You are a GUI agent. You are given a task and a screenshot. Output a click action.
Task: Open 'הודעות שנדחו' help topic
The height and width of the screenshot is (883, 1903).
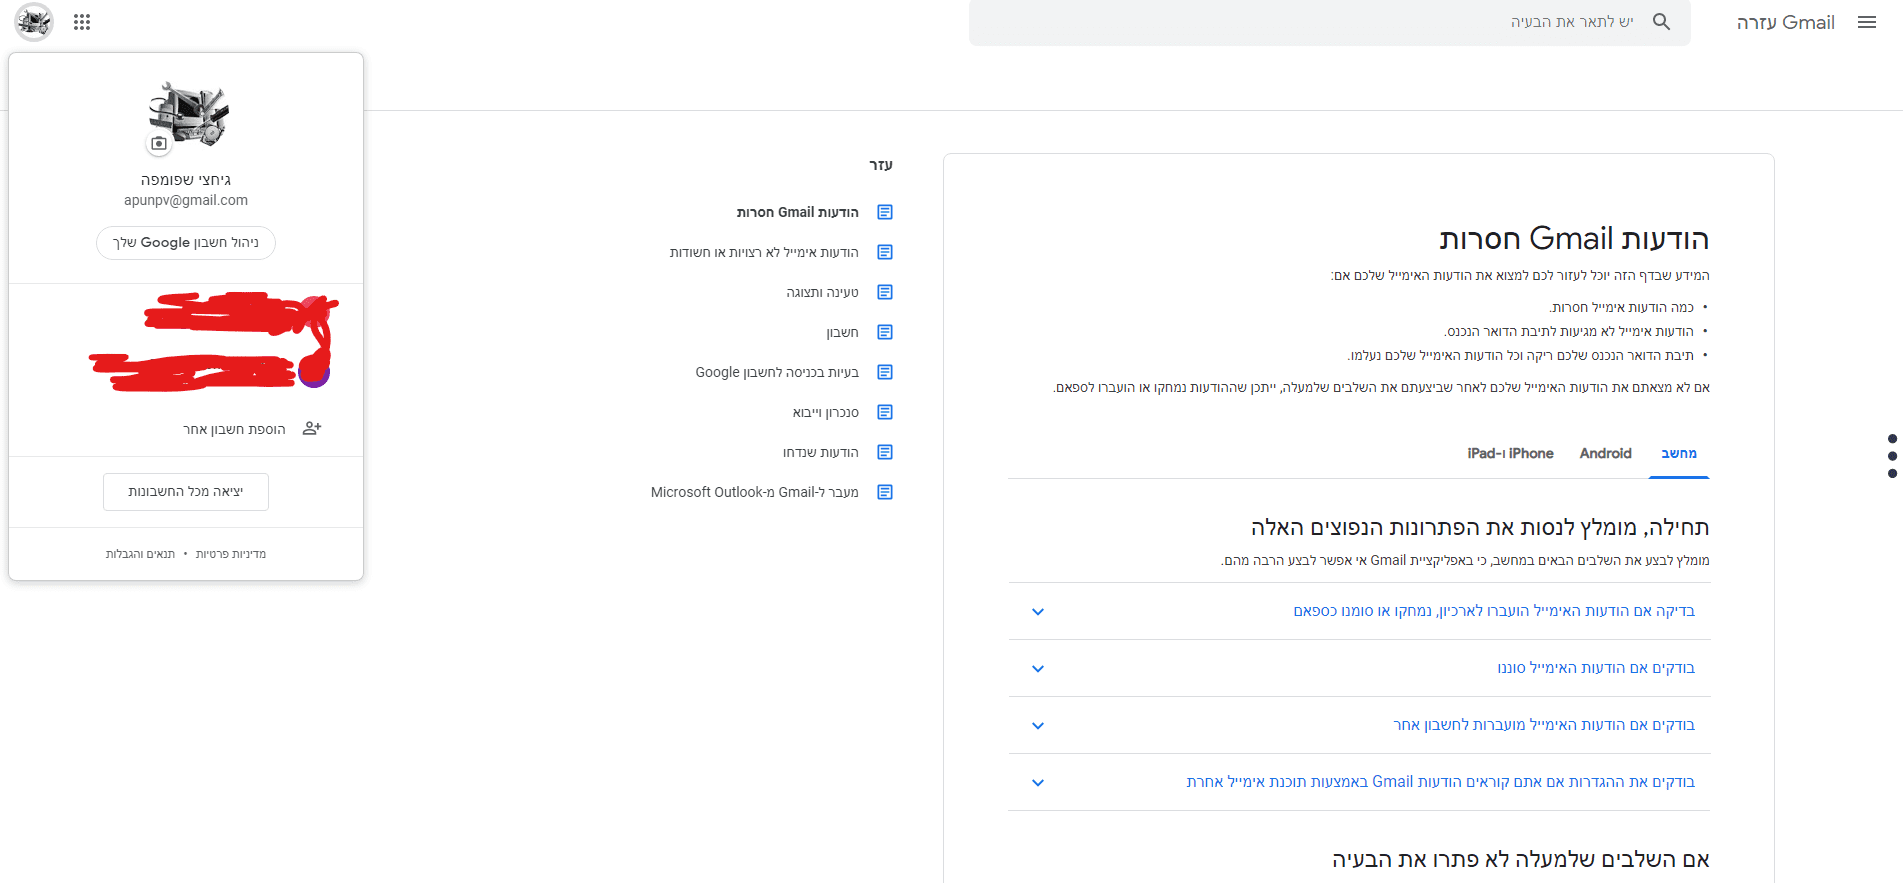(x=821, y=452)
